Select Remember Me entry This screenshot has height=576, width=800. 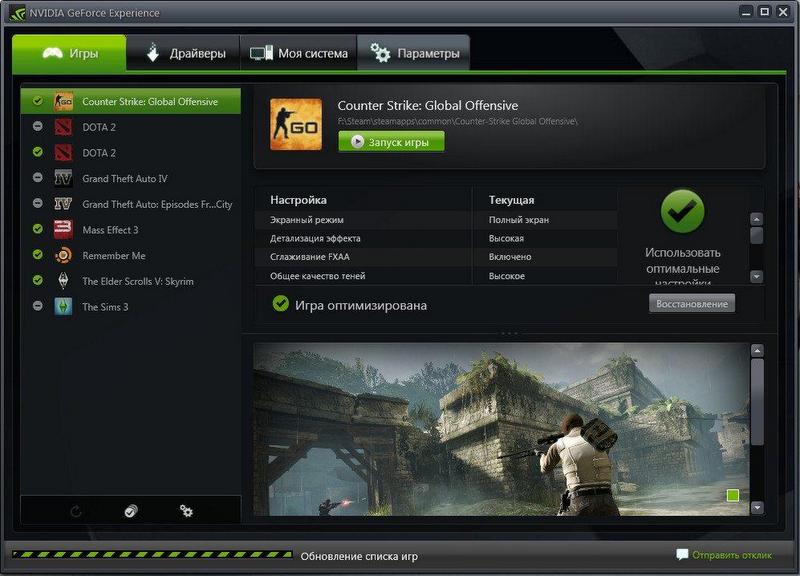(x=131, y=255)
